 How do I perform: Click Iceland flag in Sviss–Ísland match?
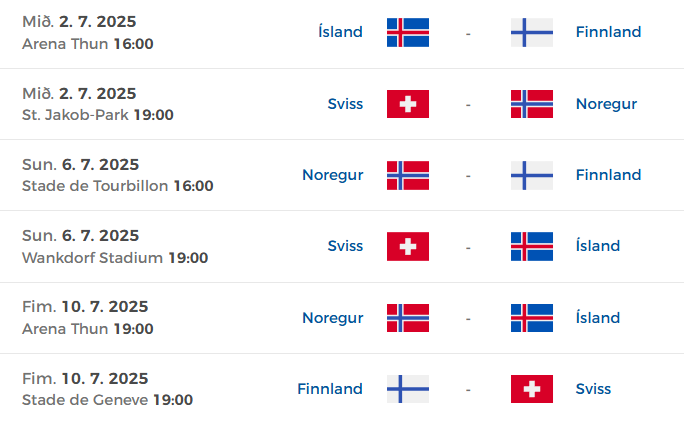point(532,246)
